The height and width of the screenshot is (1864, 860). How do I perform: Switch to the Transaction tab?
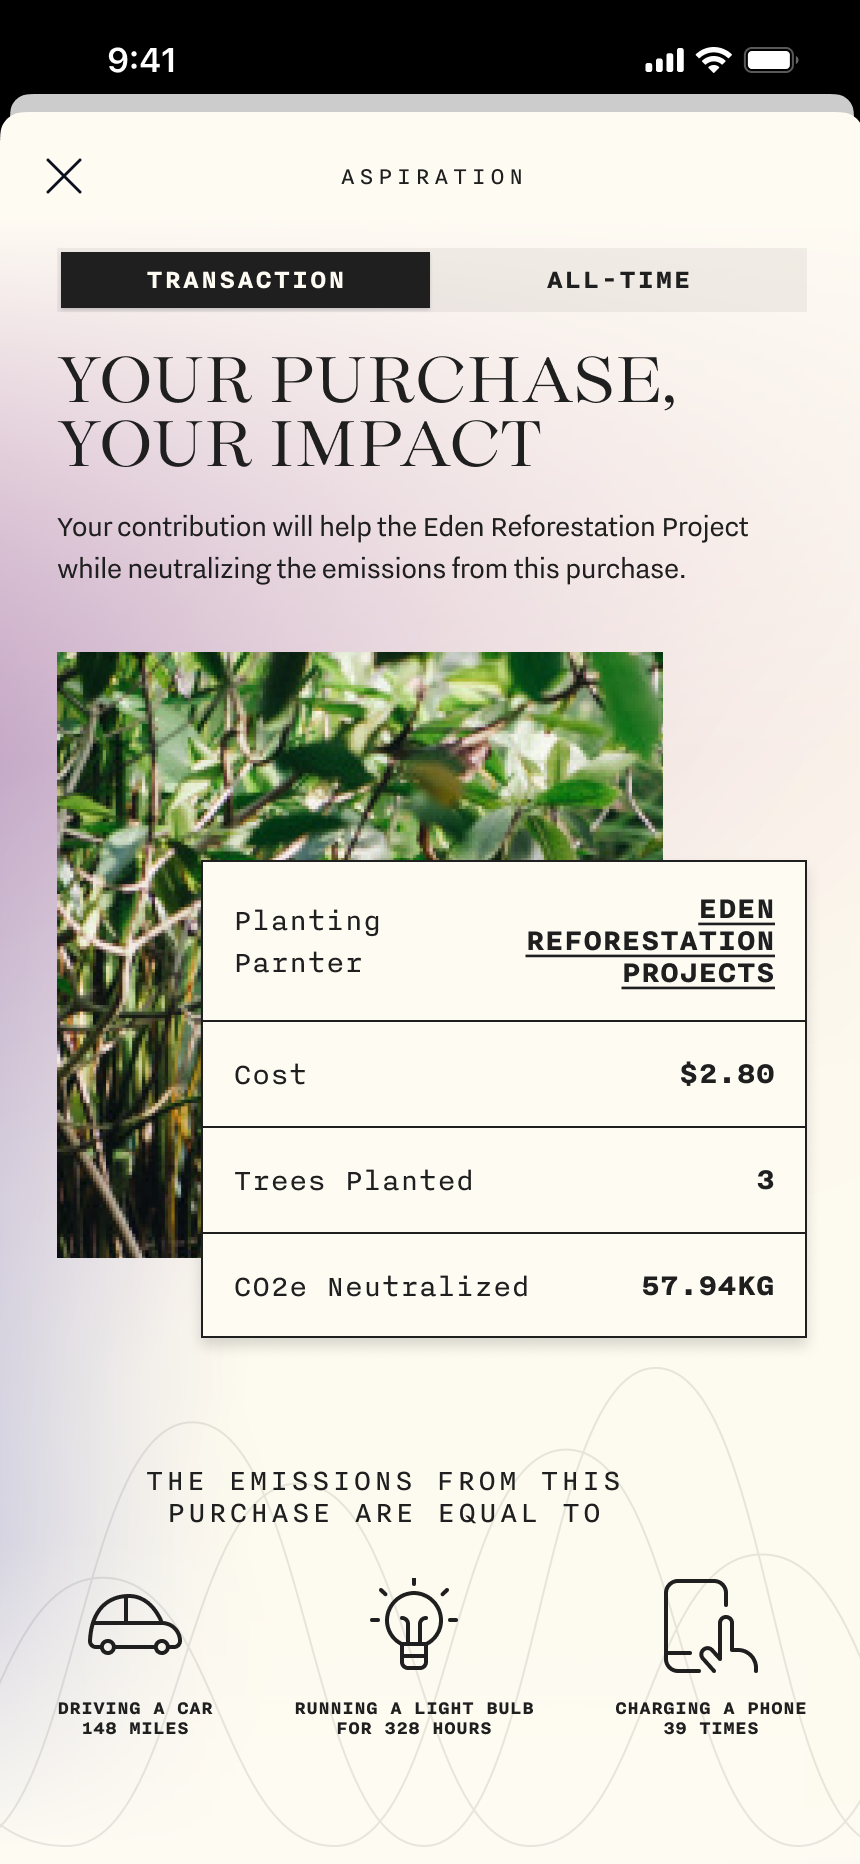pos(246,280)
